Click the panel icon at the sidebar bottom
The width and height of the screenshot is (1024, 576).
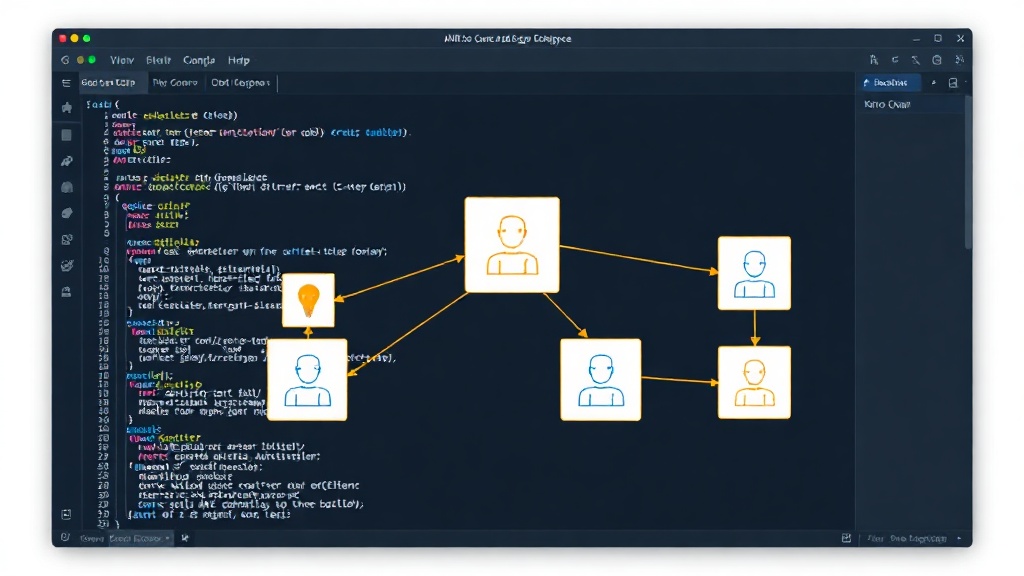[x=66, y=515]
